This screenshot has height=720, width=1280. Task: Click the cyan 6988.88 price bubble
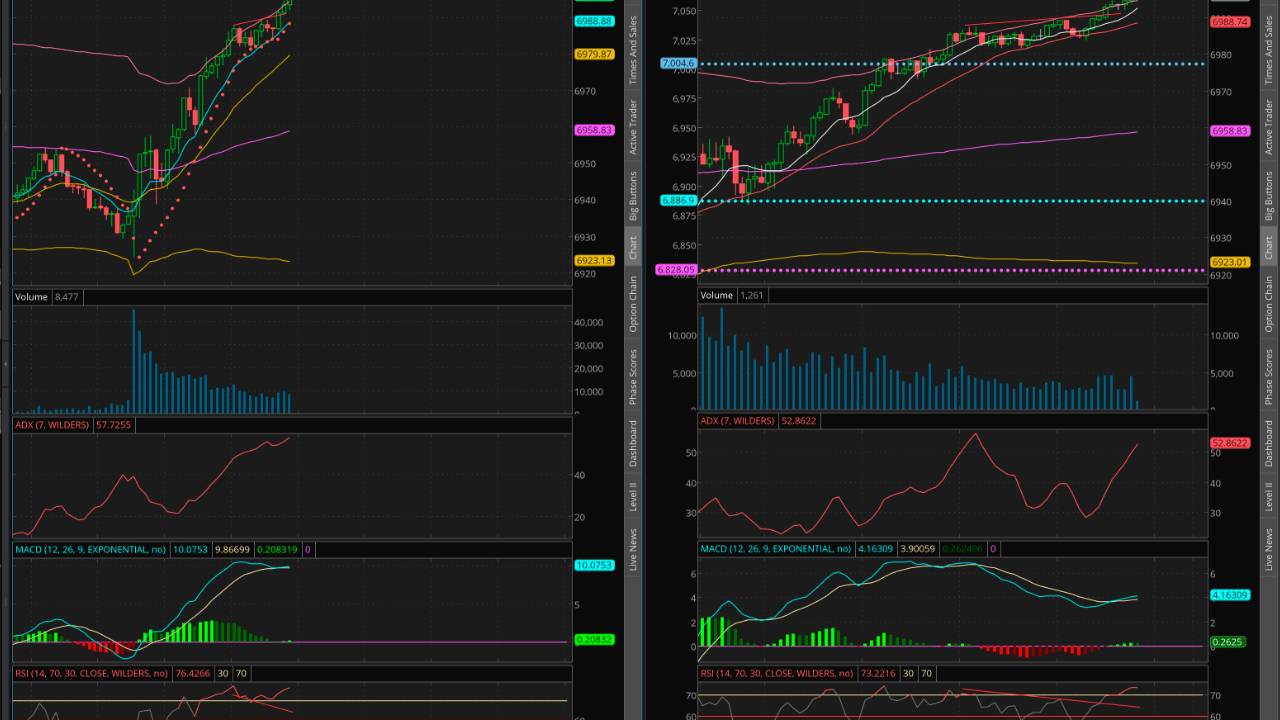pos(594,21)
